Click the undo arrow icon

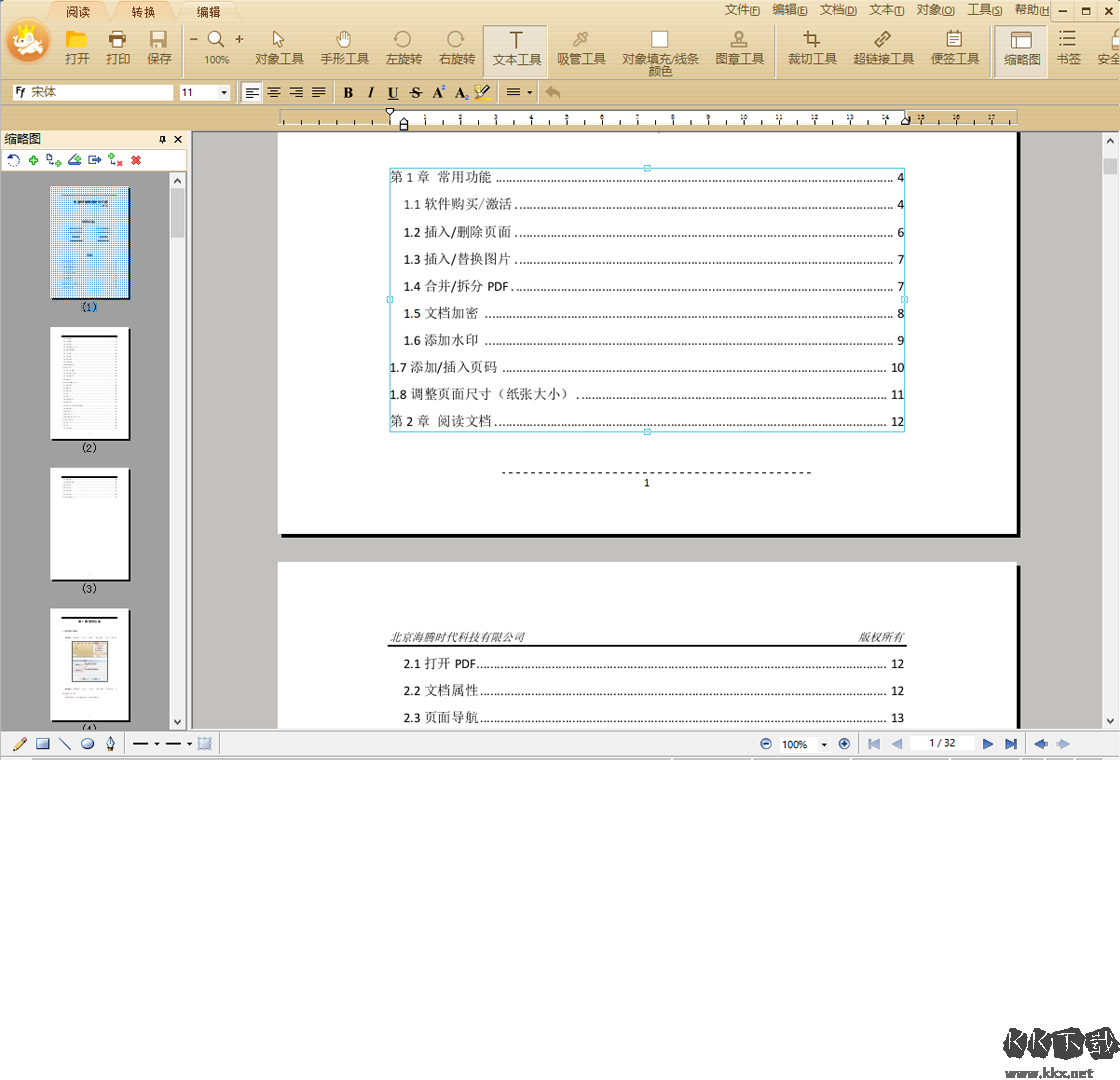pyautogui.click(x=553, y=92)
